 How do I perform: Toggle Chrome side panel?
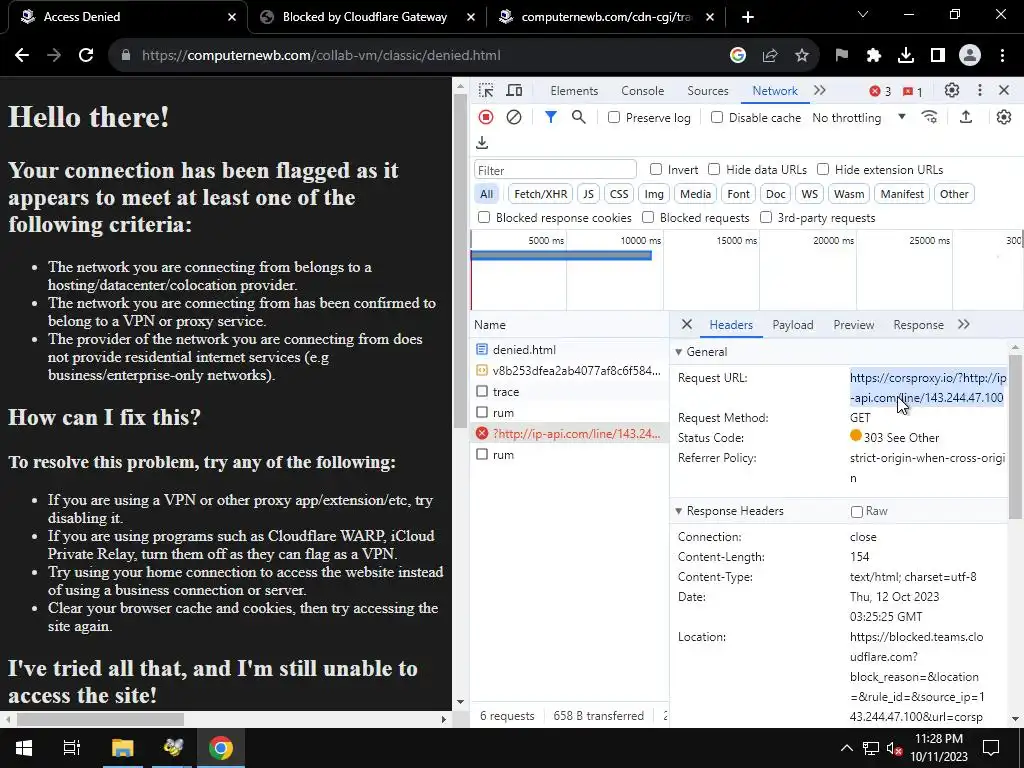pyautogui.click(x=938, y=56)
